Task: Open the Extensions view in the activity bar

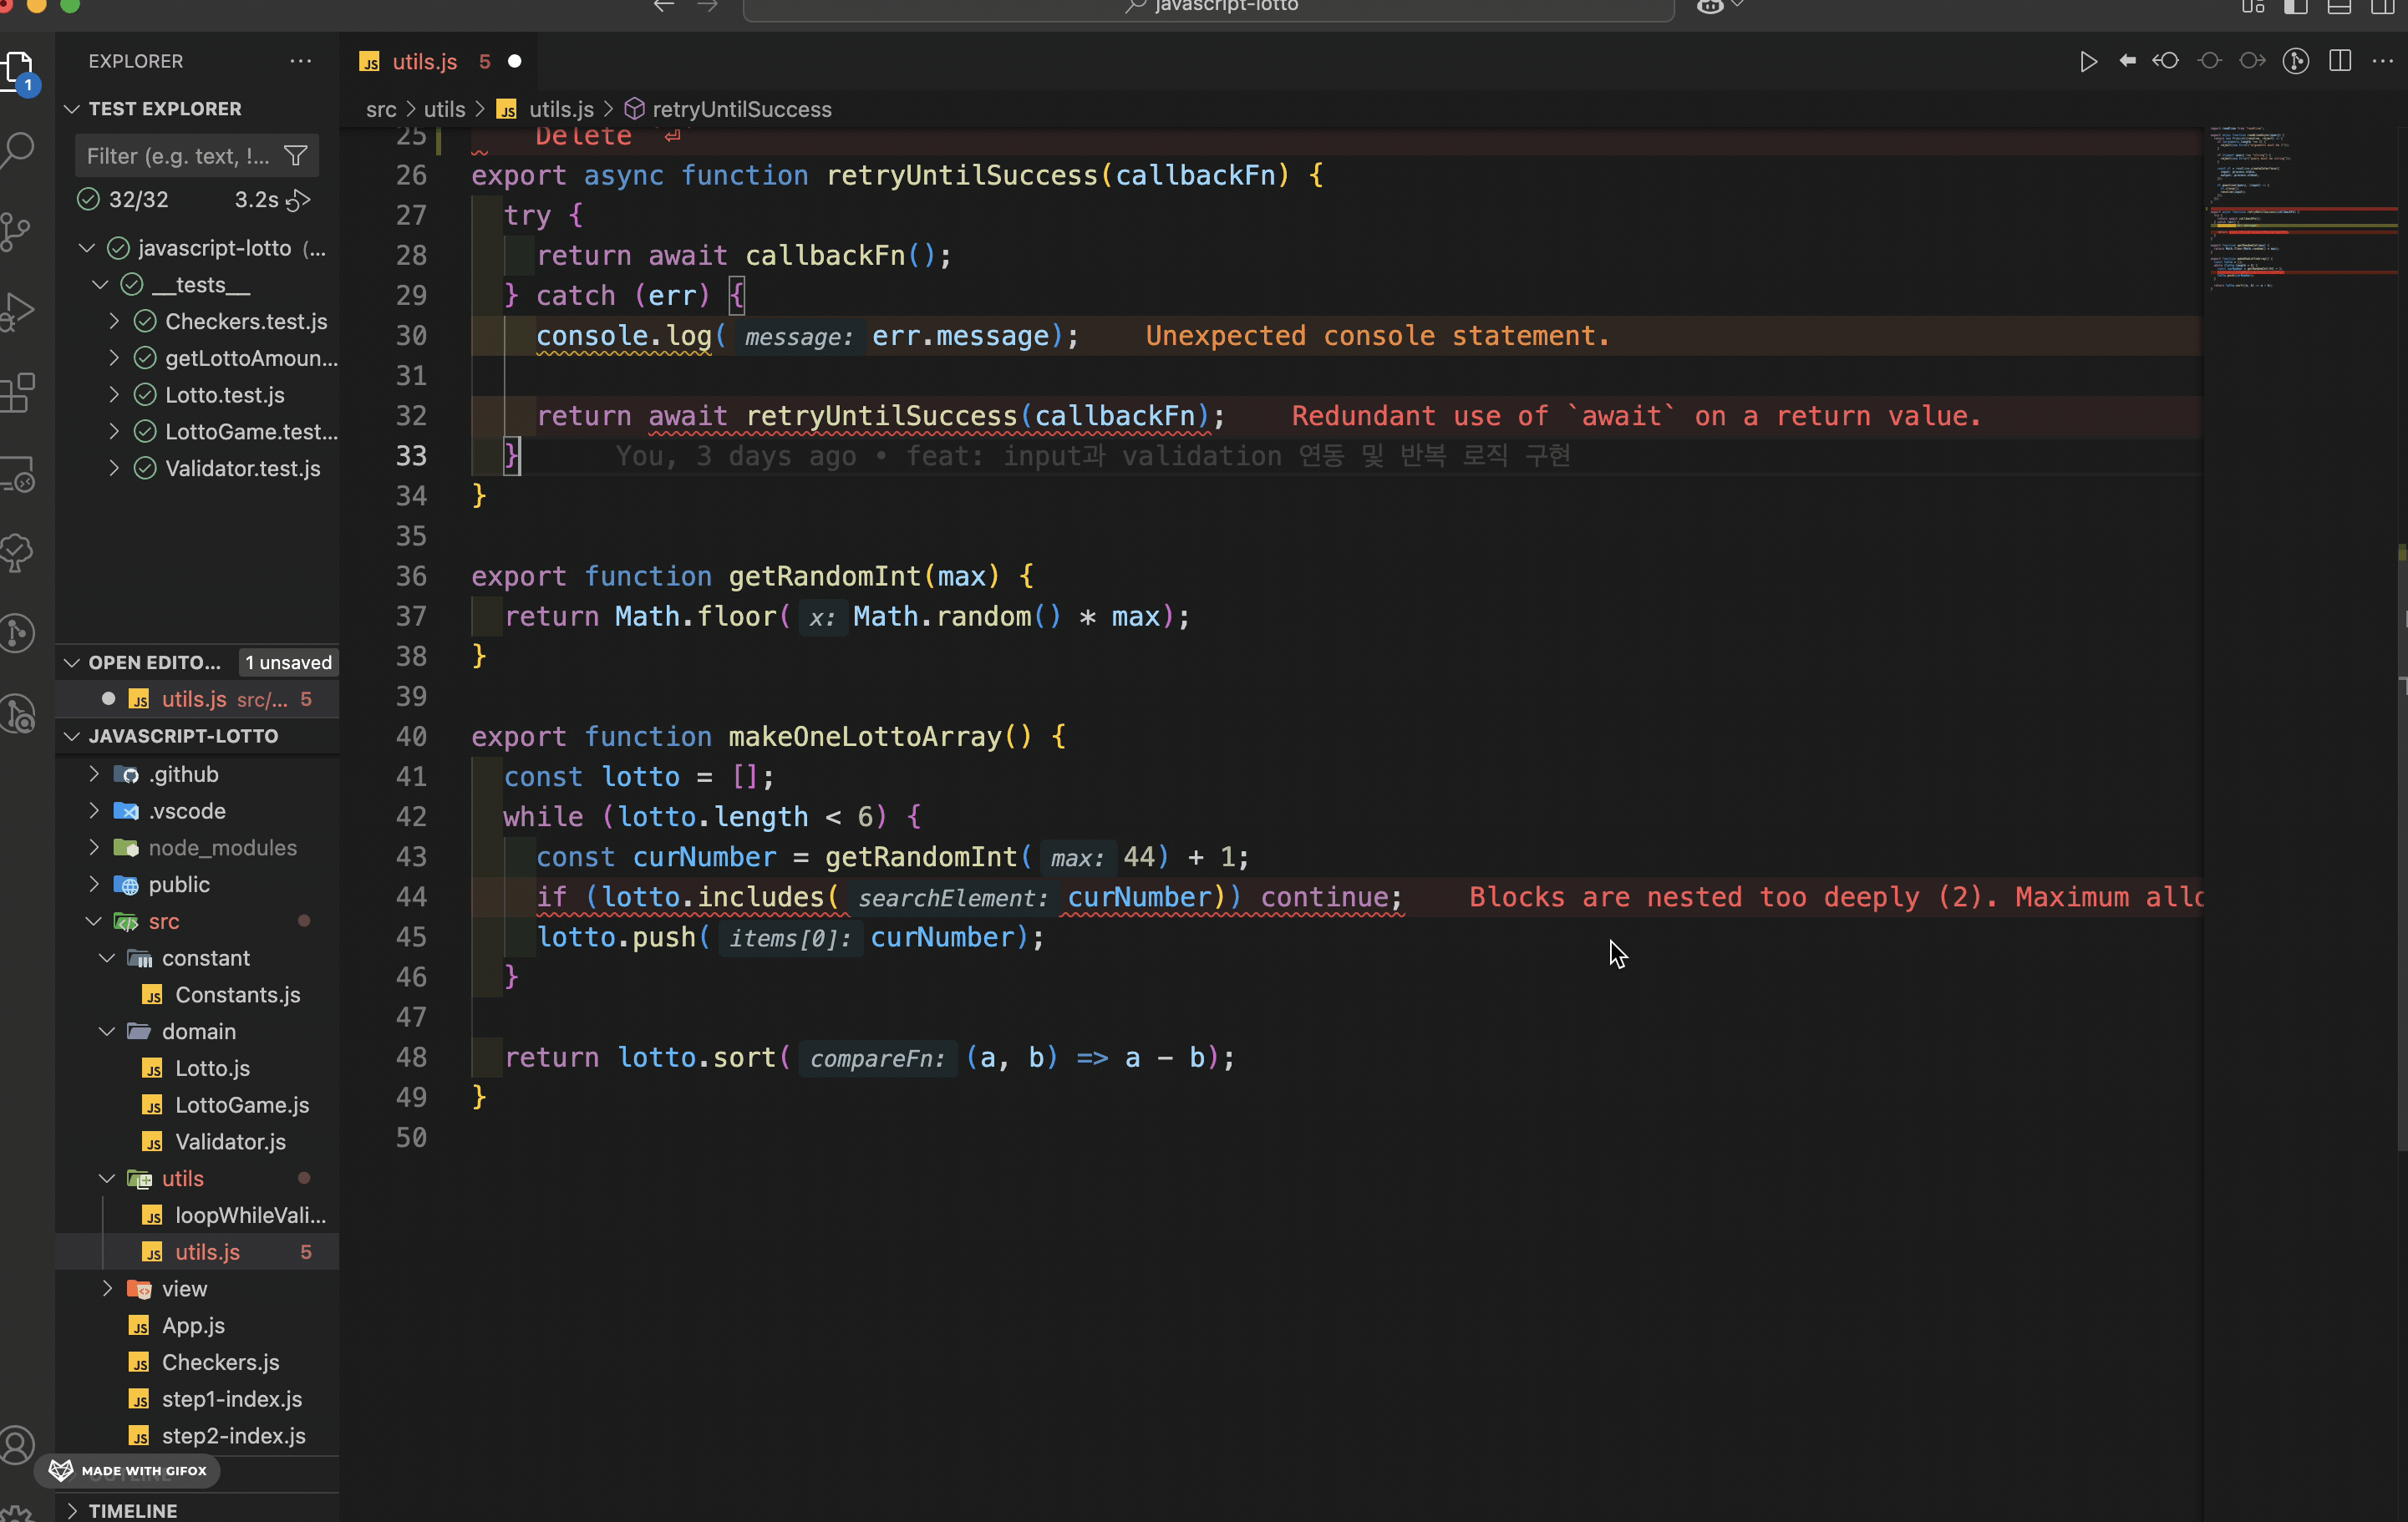Action: [x=18, y=393]
